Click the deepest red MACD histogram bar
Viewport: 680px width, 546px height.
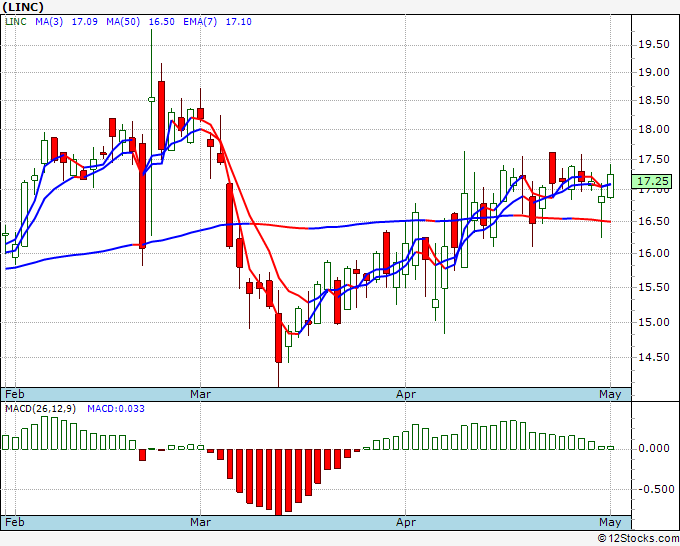pos(278,482)
